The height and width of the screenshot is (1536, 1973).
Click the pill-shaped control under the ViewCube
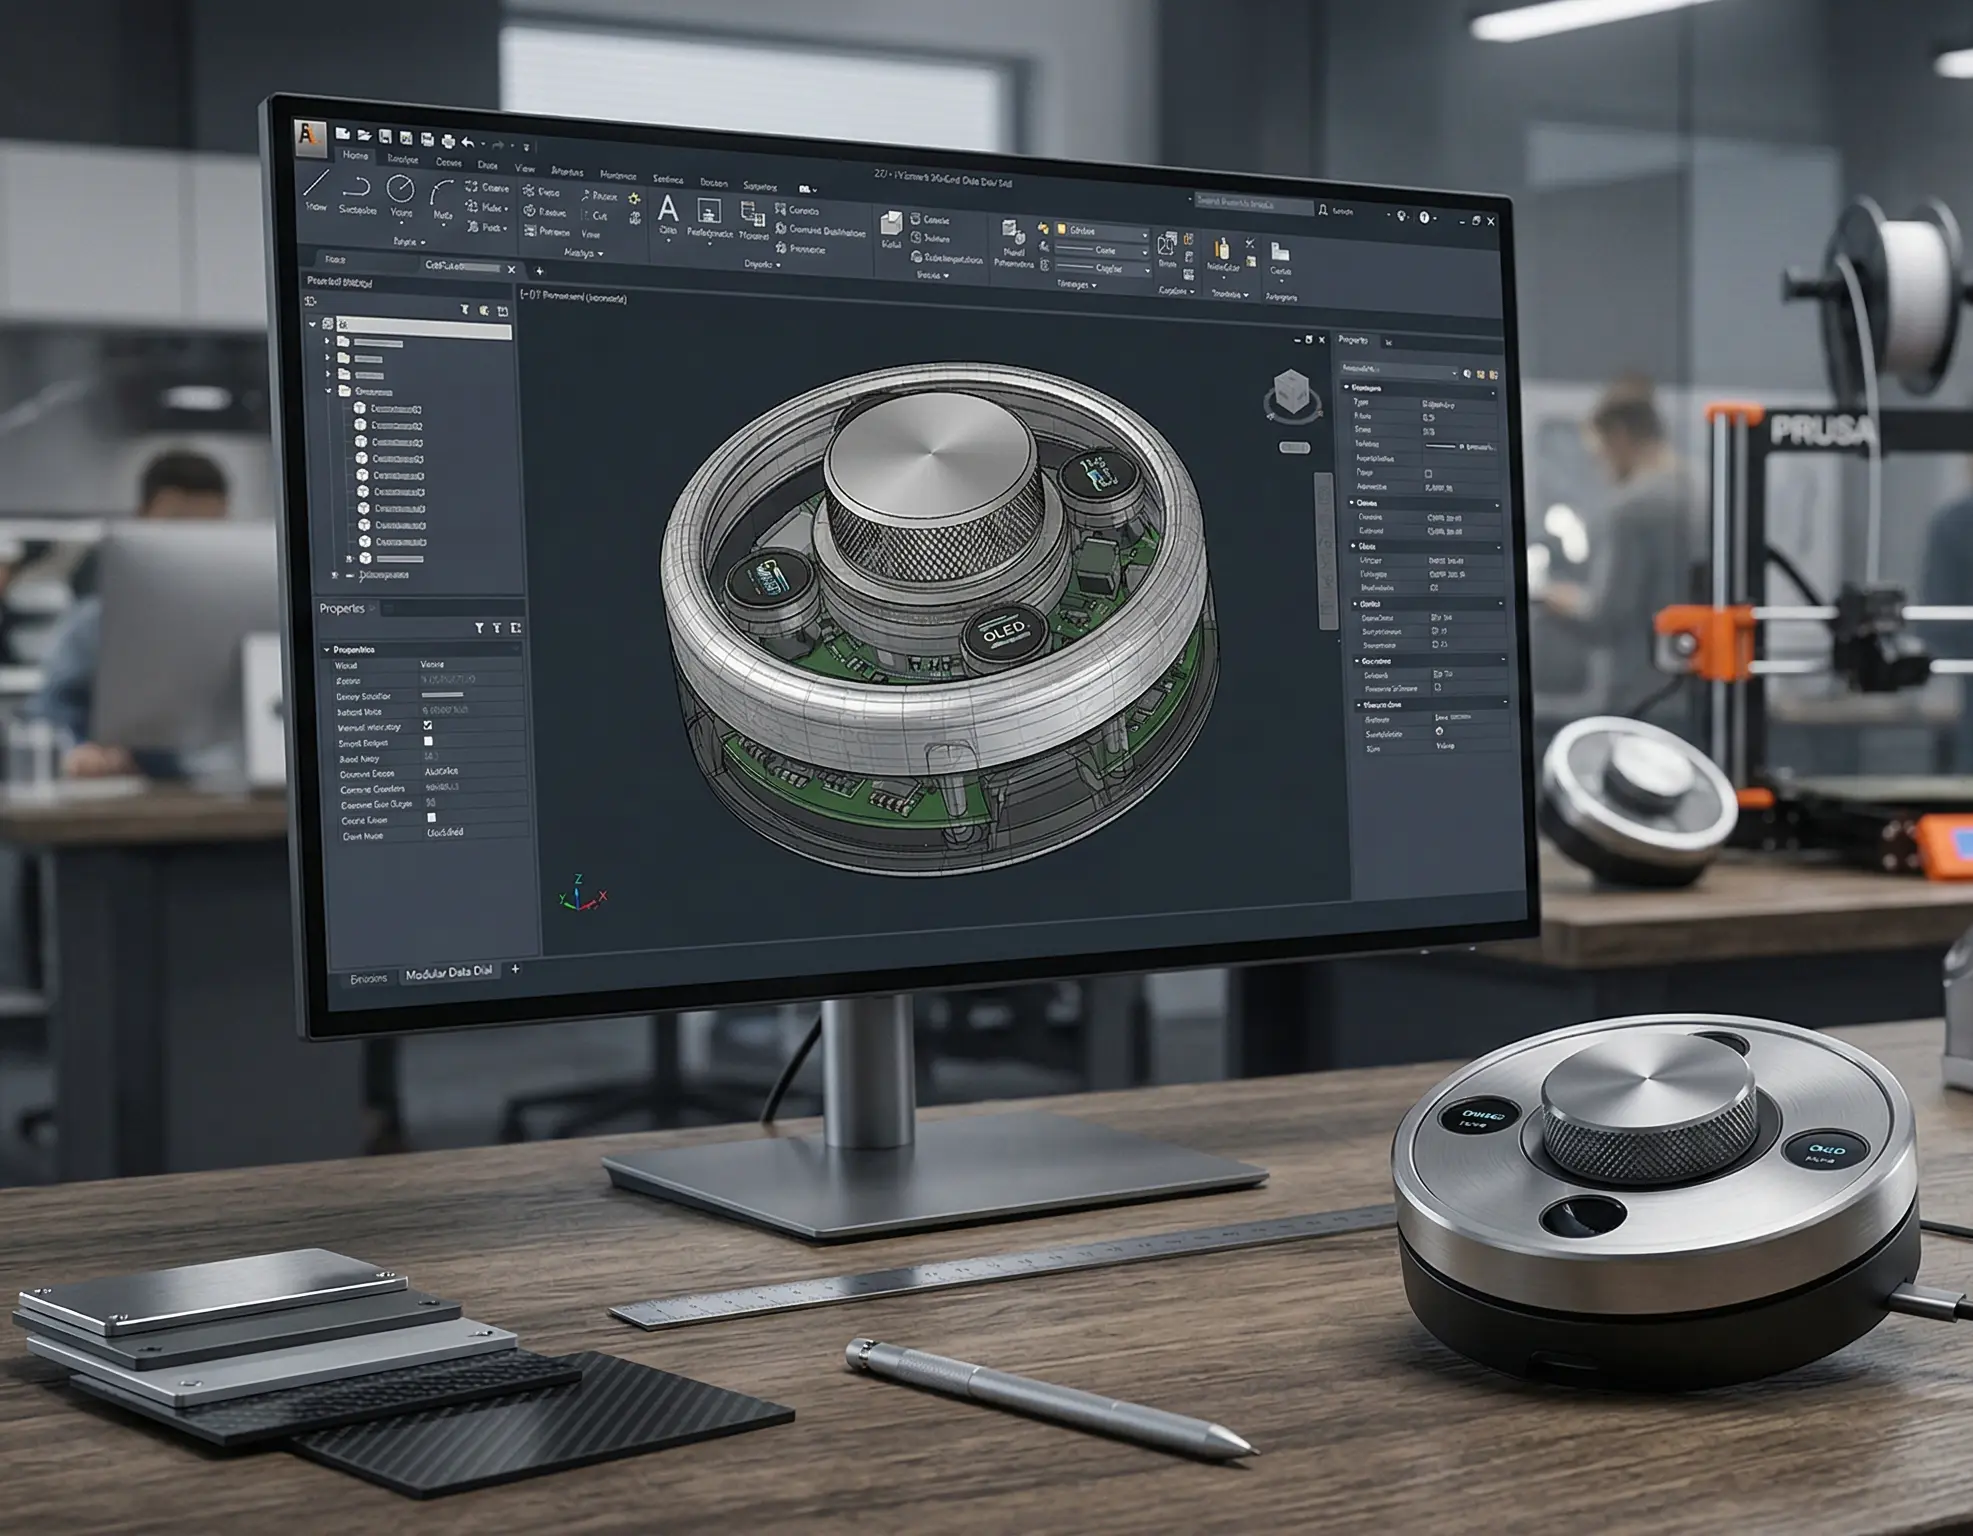pyautogui.click(x=1295, y=447)
